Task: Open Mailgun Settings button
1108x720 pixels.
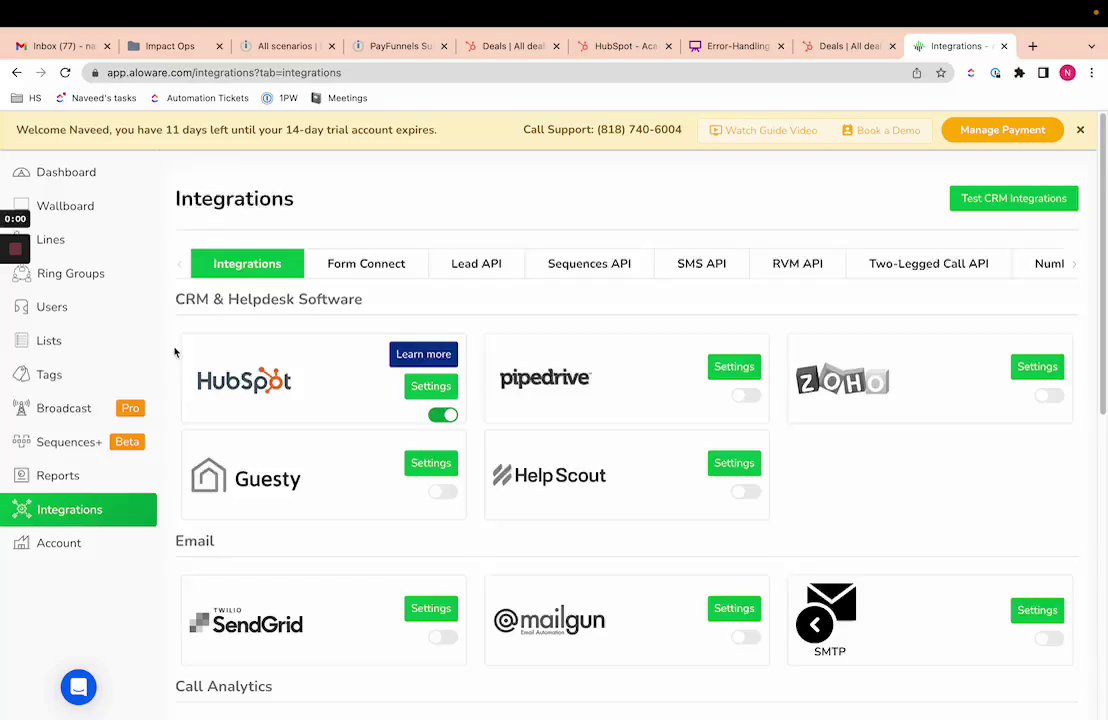Action: coord(734,608)
